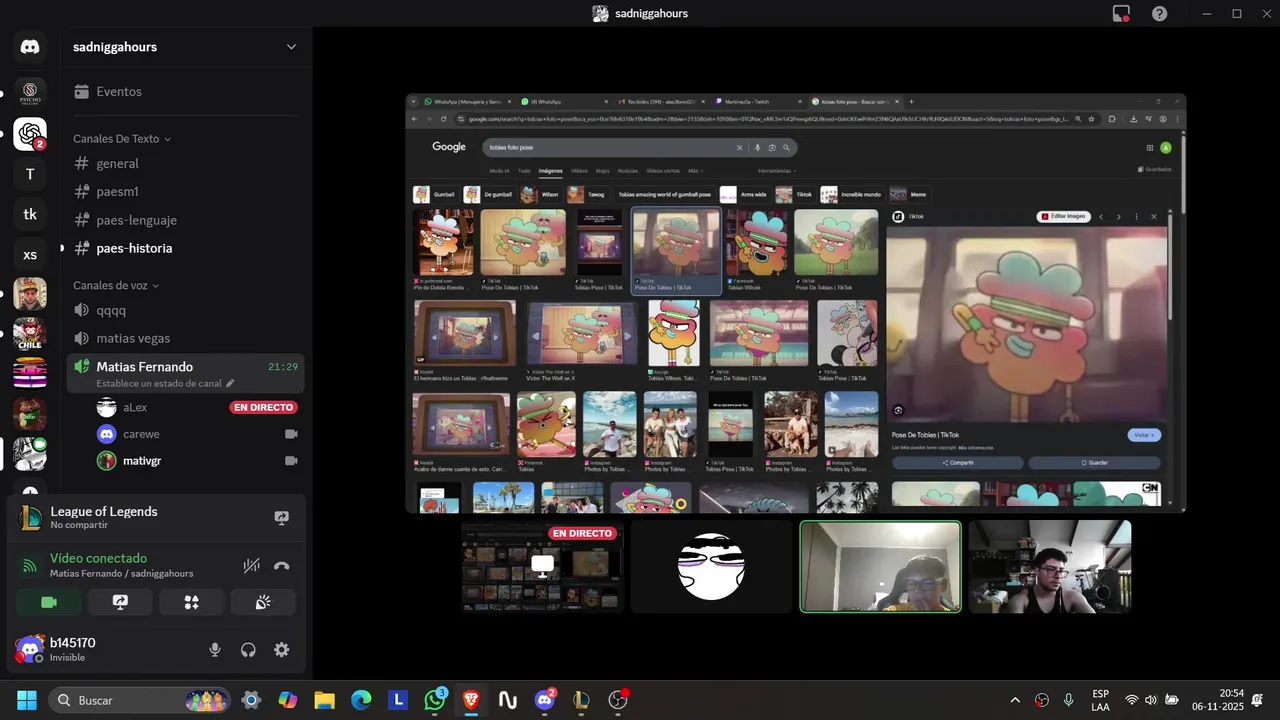Open Discord direct messages home

tap(30, 47)
